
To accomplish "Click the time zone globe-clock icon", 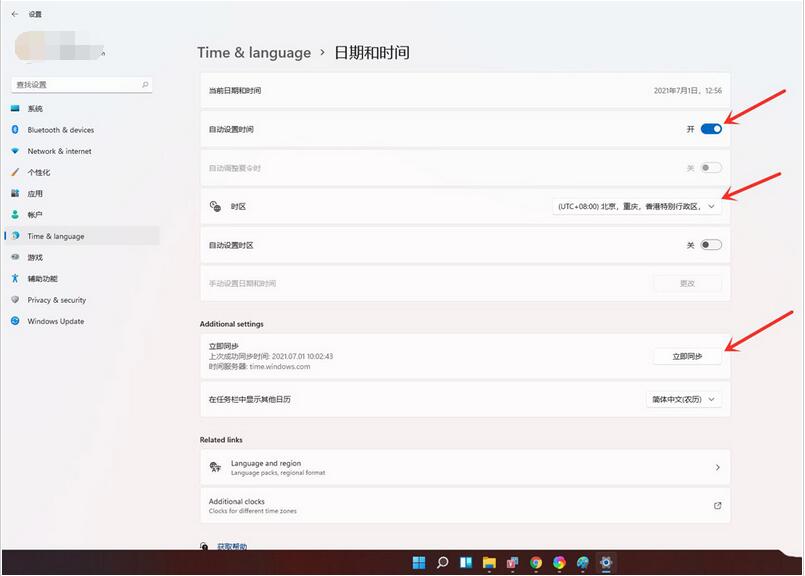I will 215,206.
